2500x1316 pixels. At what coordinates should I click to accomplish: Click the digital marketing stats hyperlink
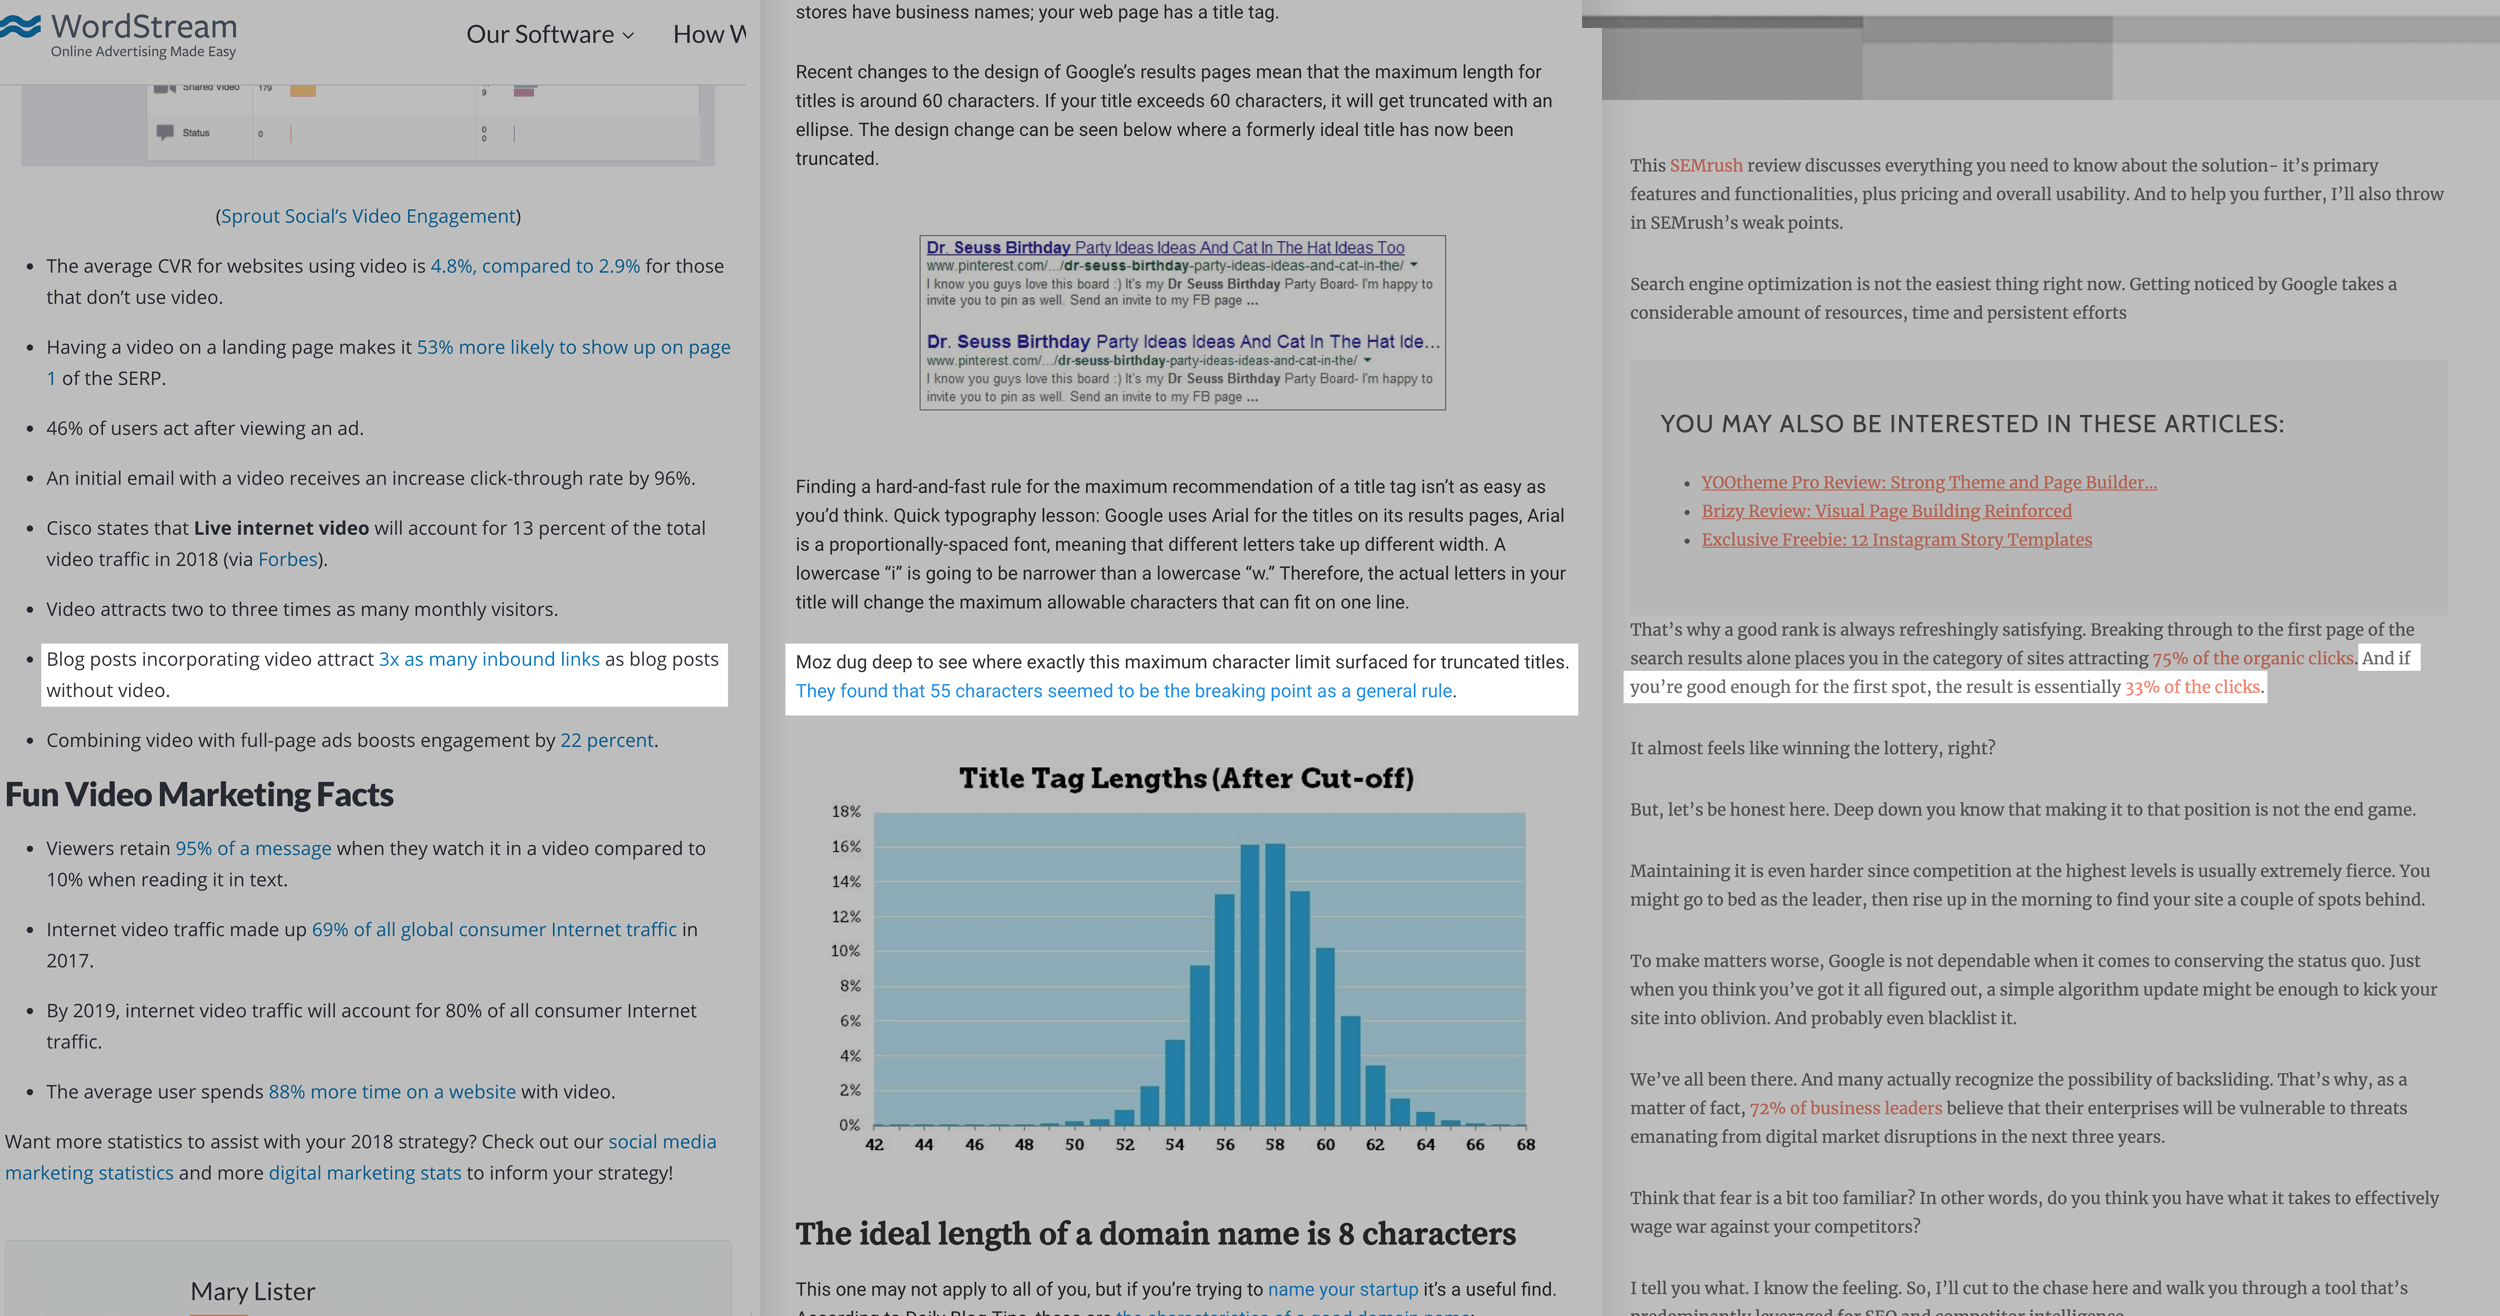point(362,1174)
